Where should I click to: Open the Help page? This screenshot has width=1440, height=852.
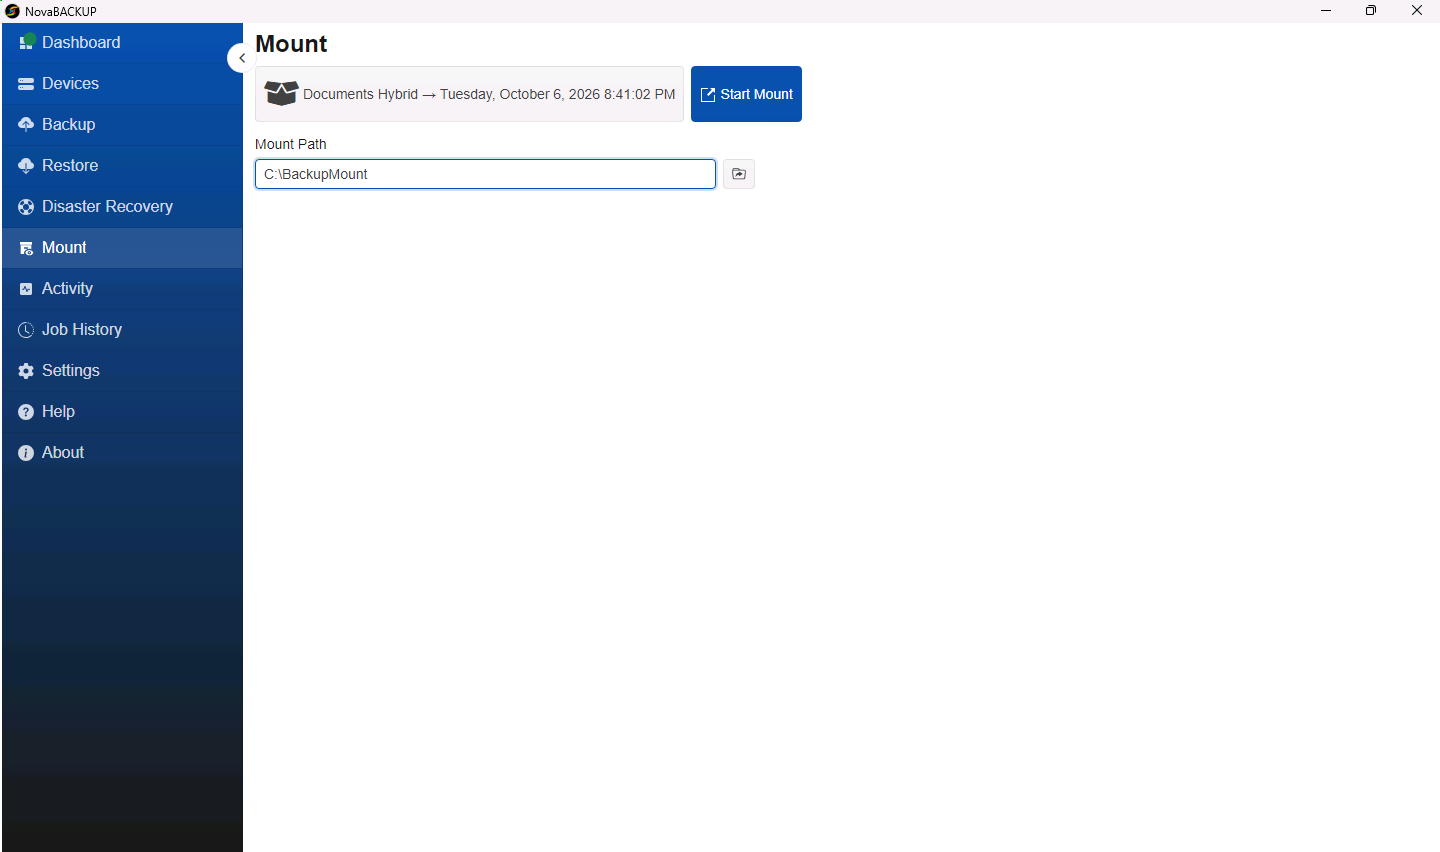pos(122,412)
